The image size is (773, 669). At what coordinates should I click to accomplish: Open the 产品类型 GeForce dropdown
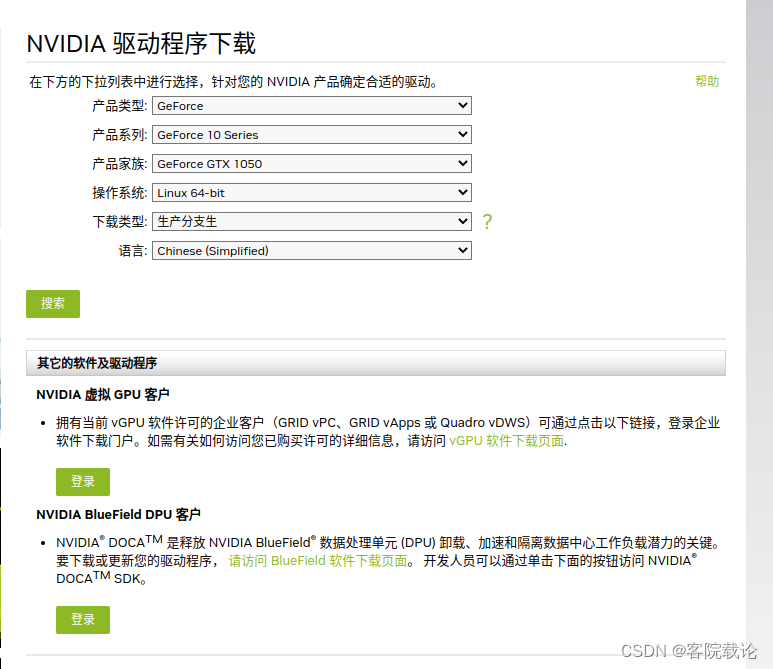point(312,106)
